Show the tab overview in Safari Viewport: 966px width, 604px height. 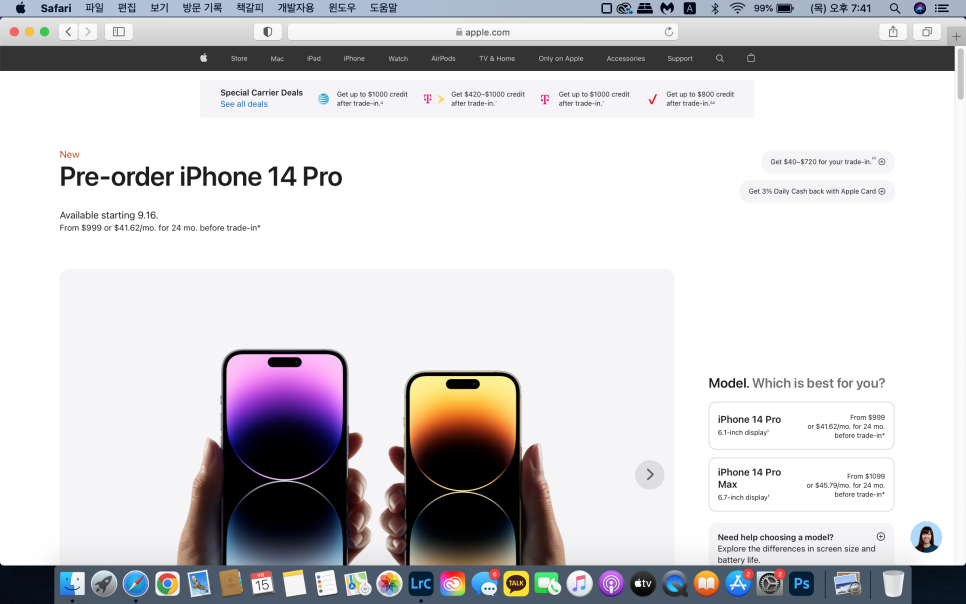[x=927, y=31]
